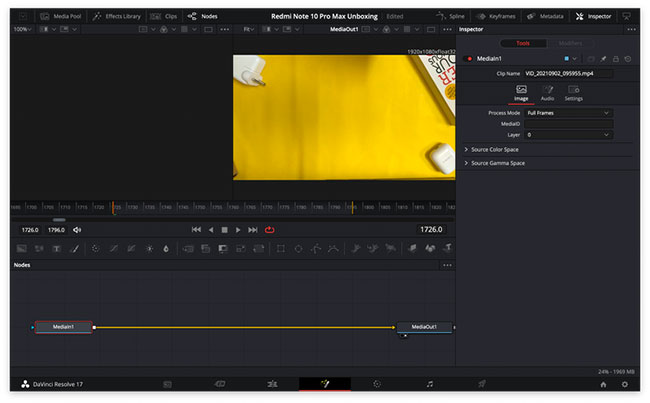Add a Rectangle mask node

[x=281, y=249]
